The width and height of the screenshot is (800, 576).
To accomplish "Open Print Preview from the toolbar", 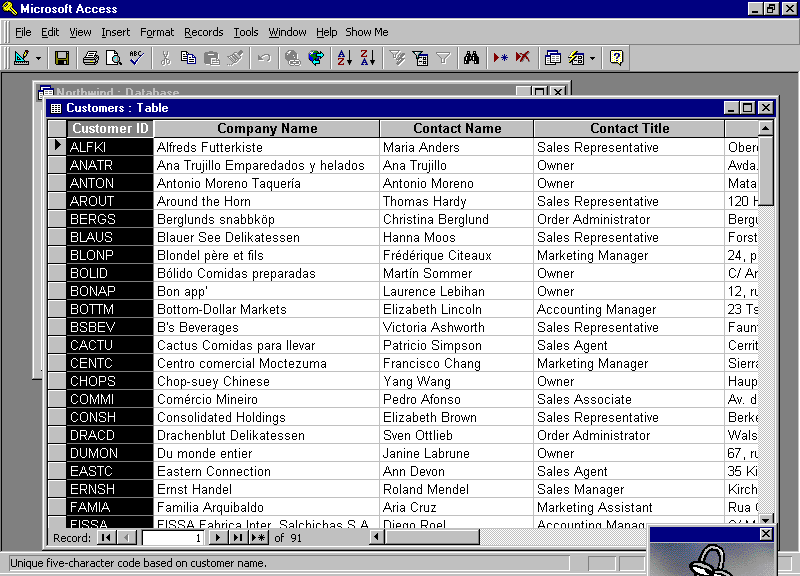I will [114, 58].
